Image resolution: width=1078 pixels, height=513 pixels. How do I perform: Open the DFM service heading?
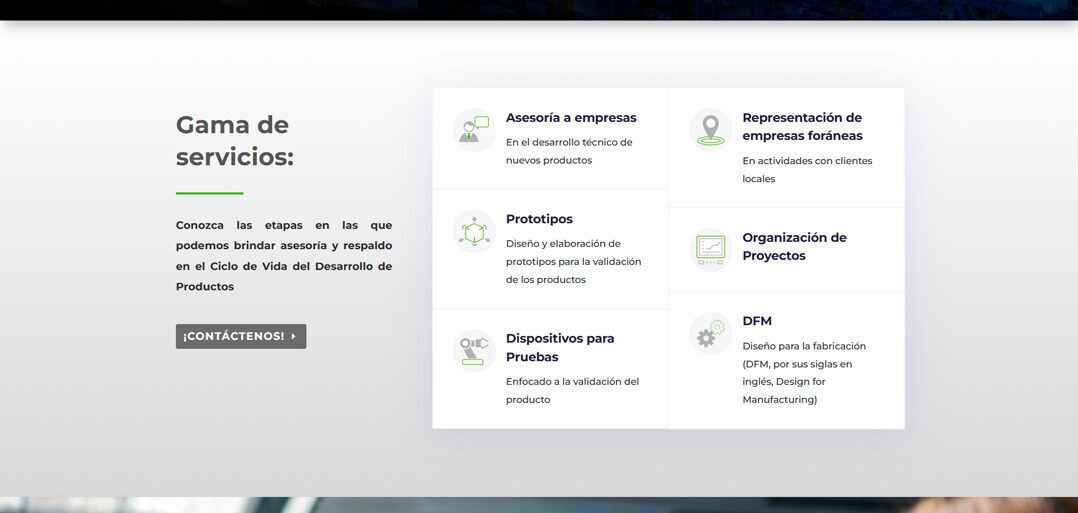click(757, 321)
